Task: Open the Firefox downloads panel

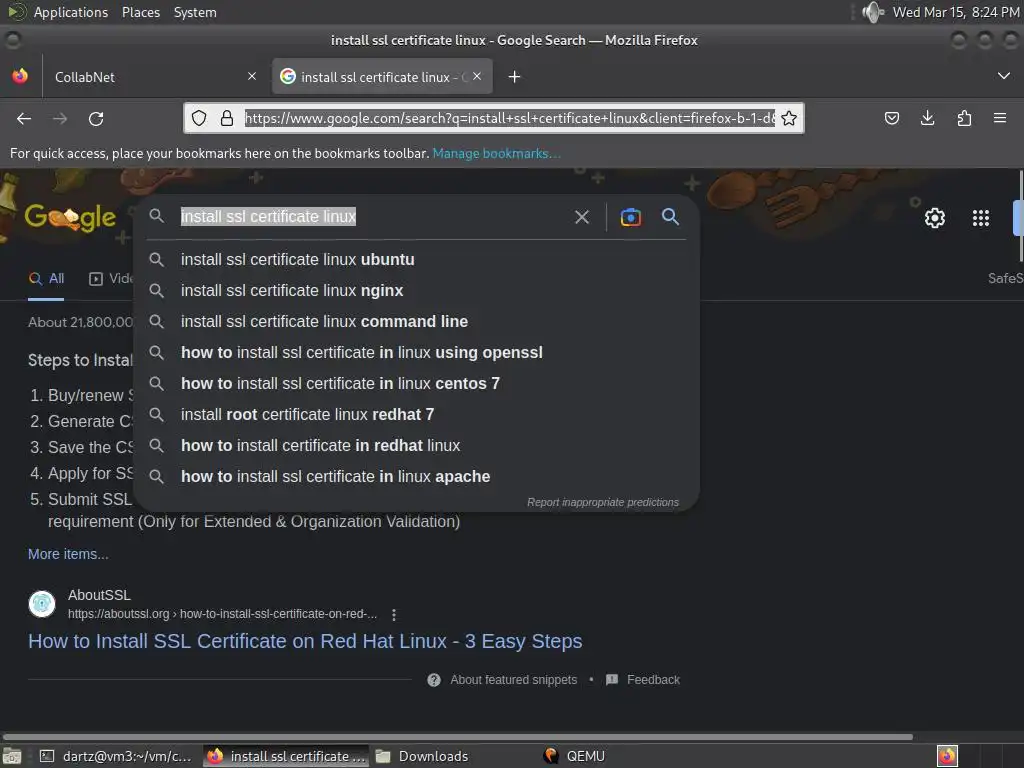Action: tap(927, 118)
